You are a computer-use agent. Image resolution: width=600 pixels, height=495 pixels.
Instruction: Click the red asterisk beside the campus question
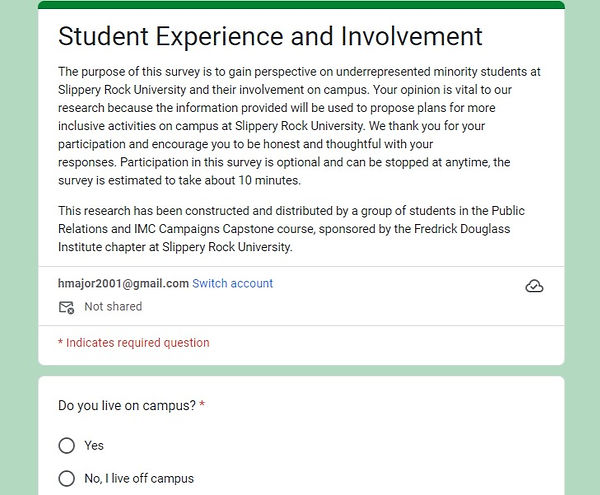(x=202, y=405)
